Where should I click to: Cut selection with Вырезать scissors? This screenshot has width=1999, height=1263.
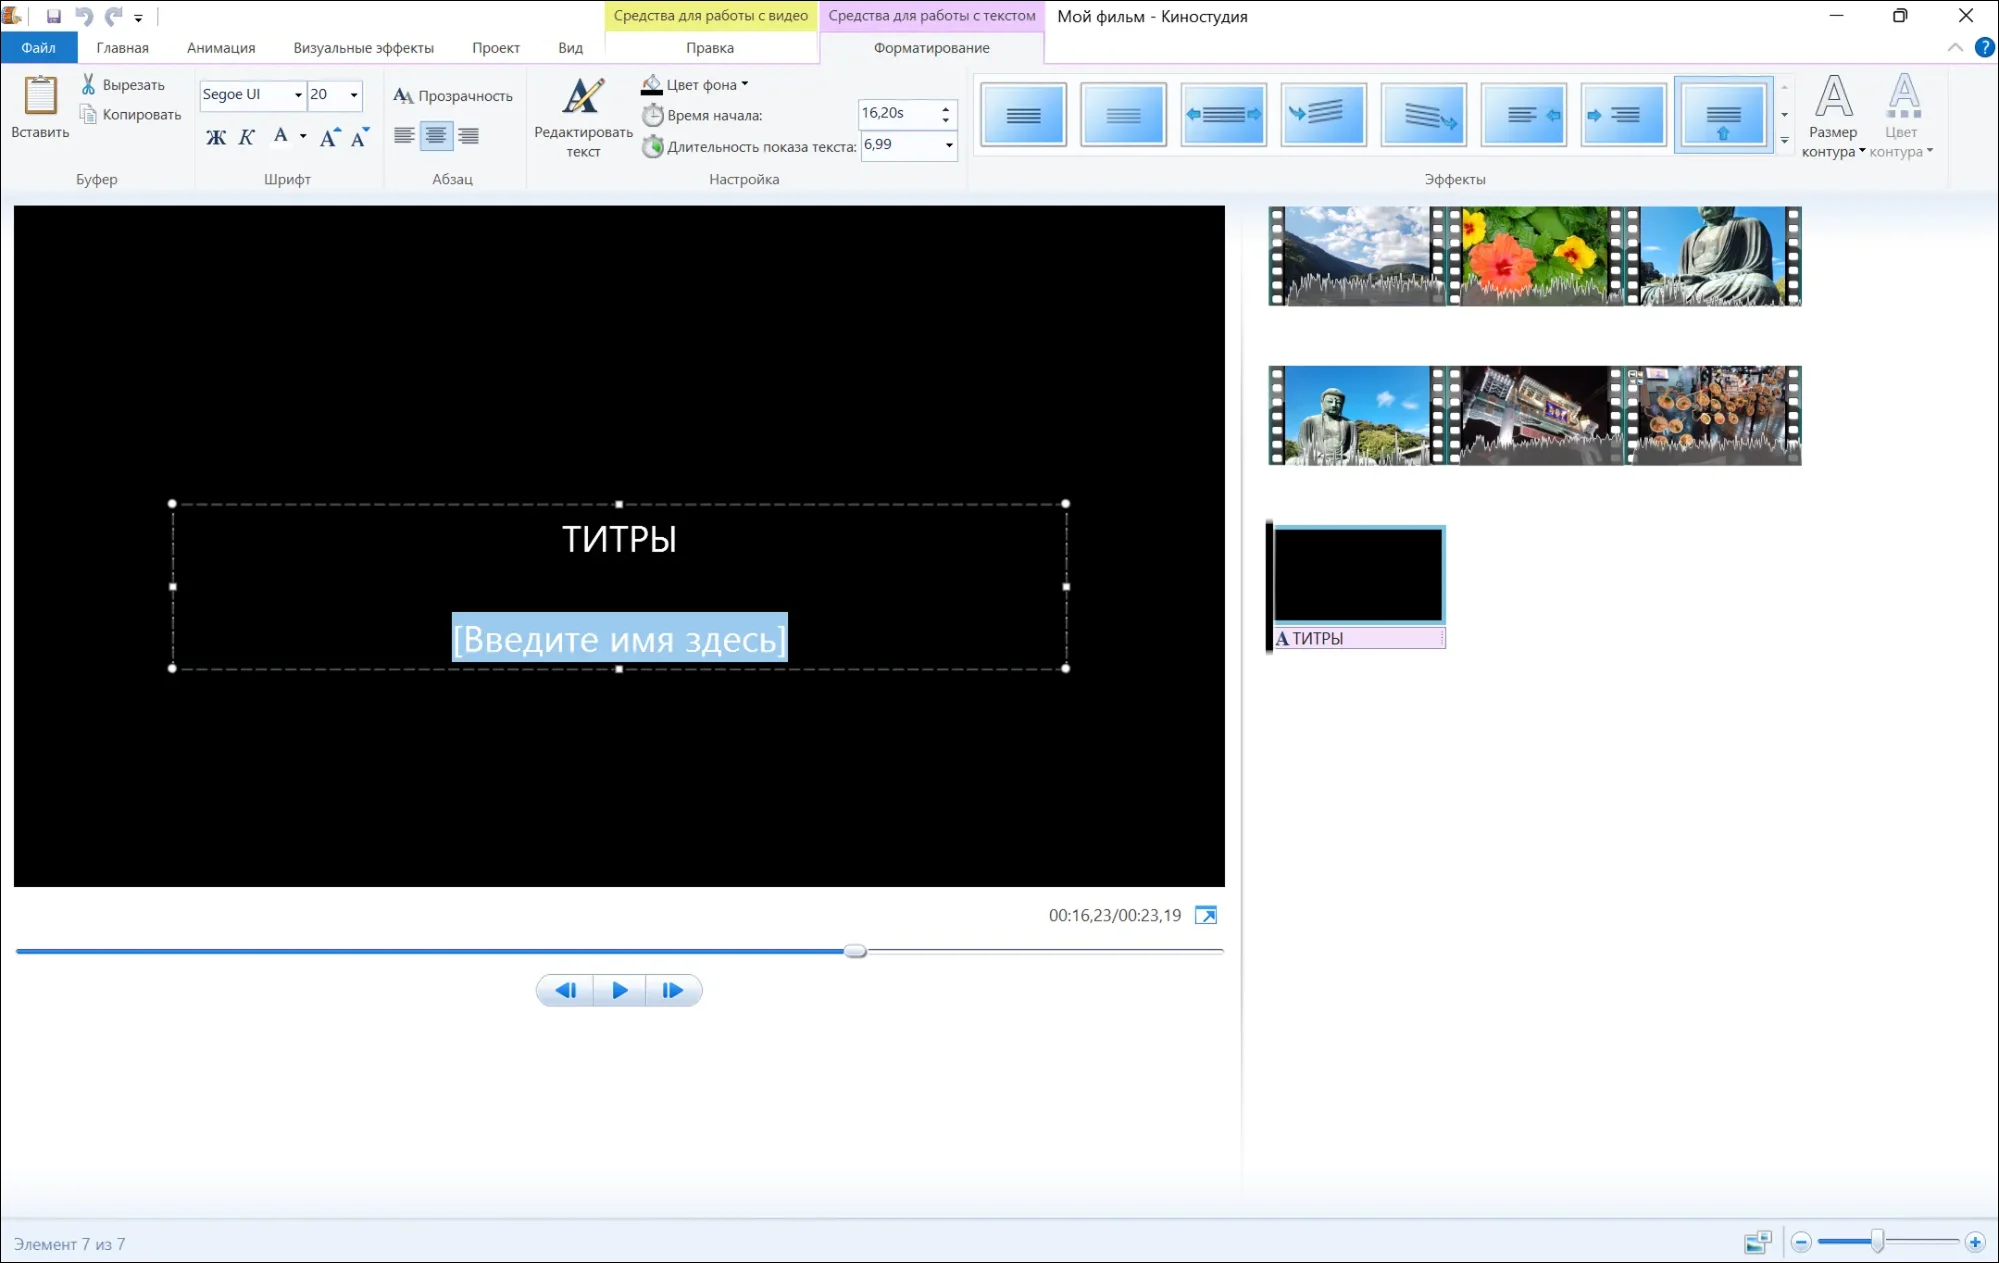[123, 85]
